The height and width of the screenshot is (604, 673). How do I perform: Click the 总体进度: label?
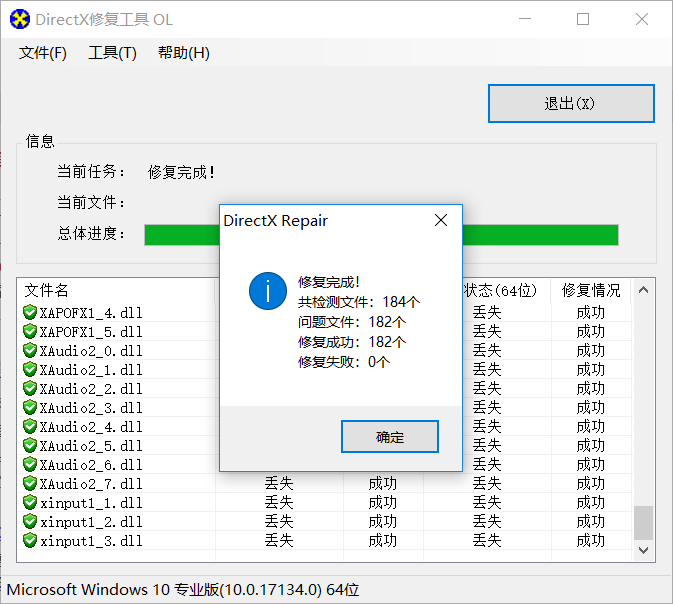[x=91, y=234]
